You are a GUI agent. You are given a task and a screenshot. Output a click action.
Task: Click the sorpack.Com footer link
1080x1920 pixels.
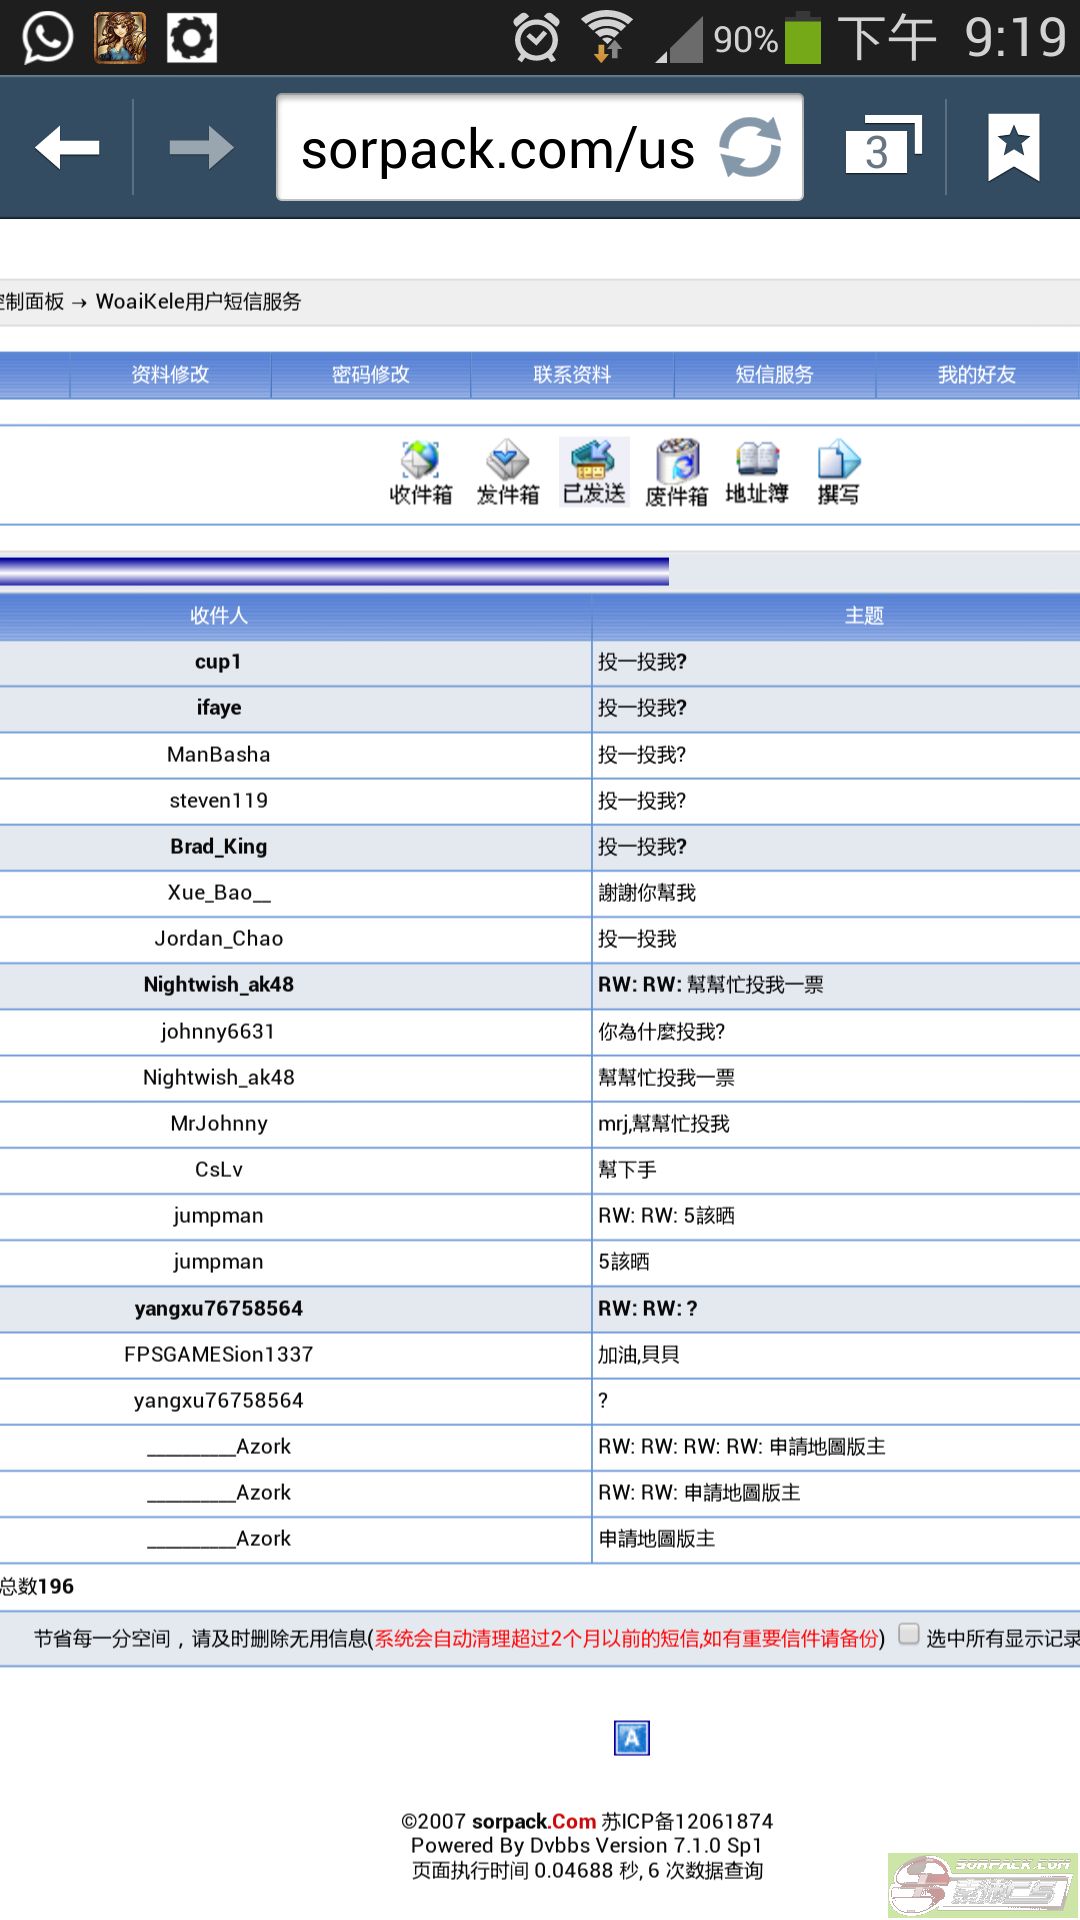534,1821
